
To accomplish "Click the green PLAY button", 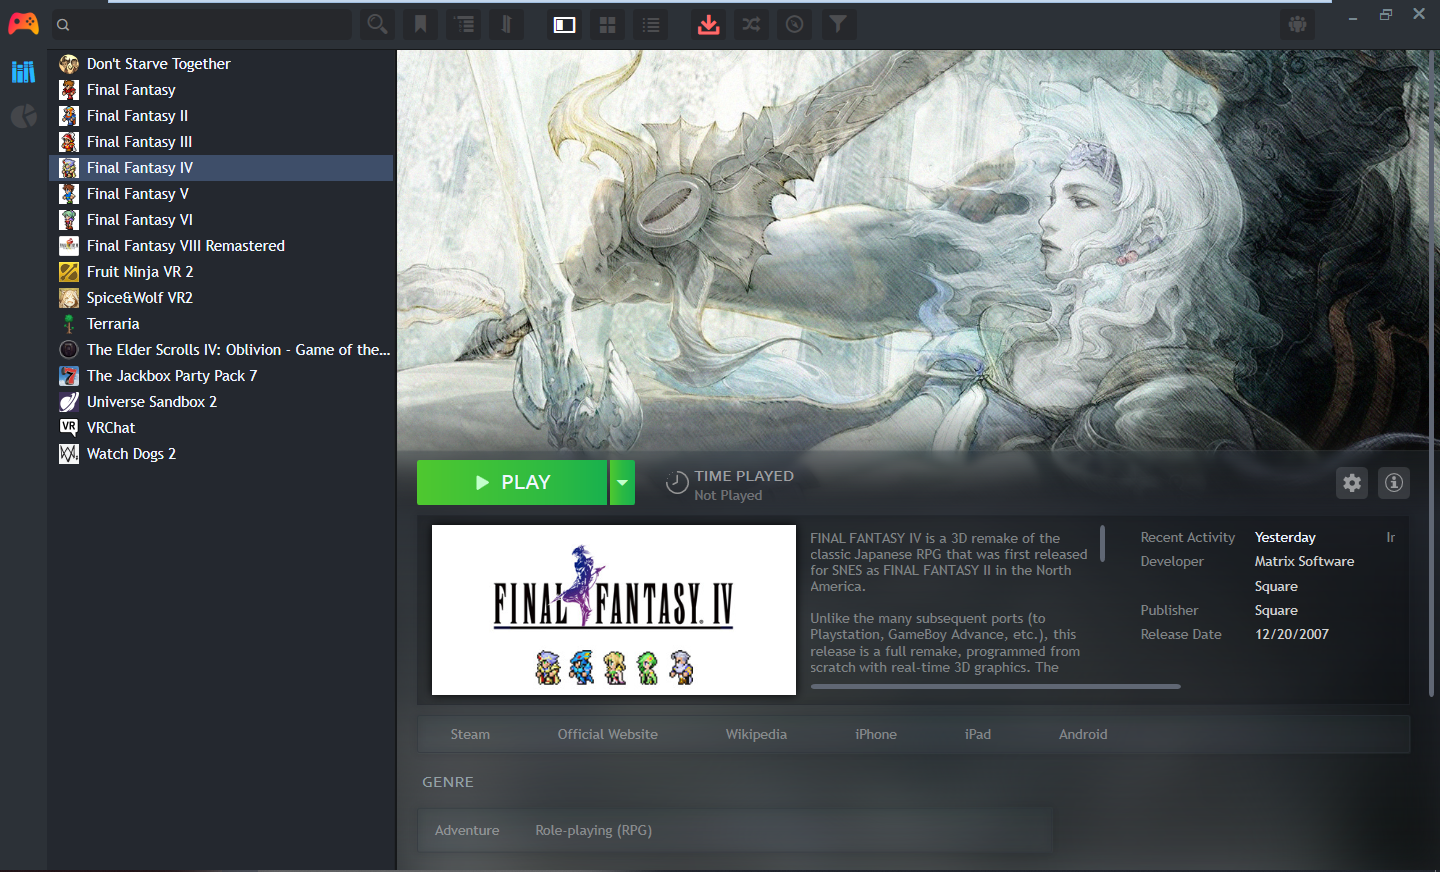I will tap(512, 483).
